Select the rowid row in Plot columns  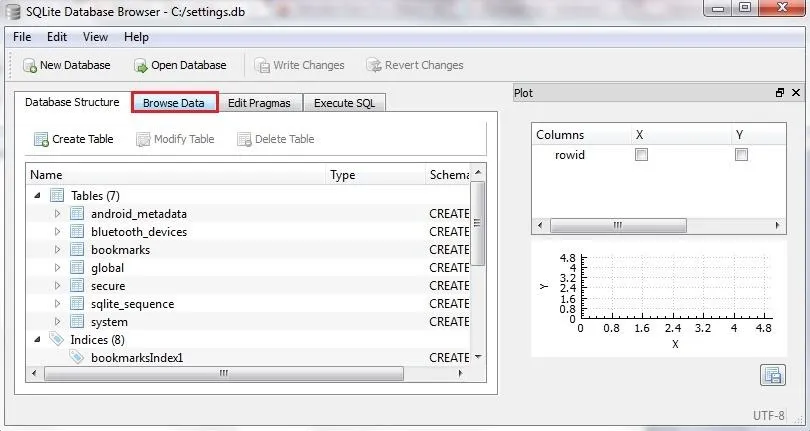pos(659,155)
